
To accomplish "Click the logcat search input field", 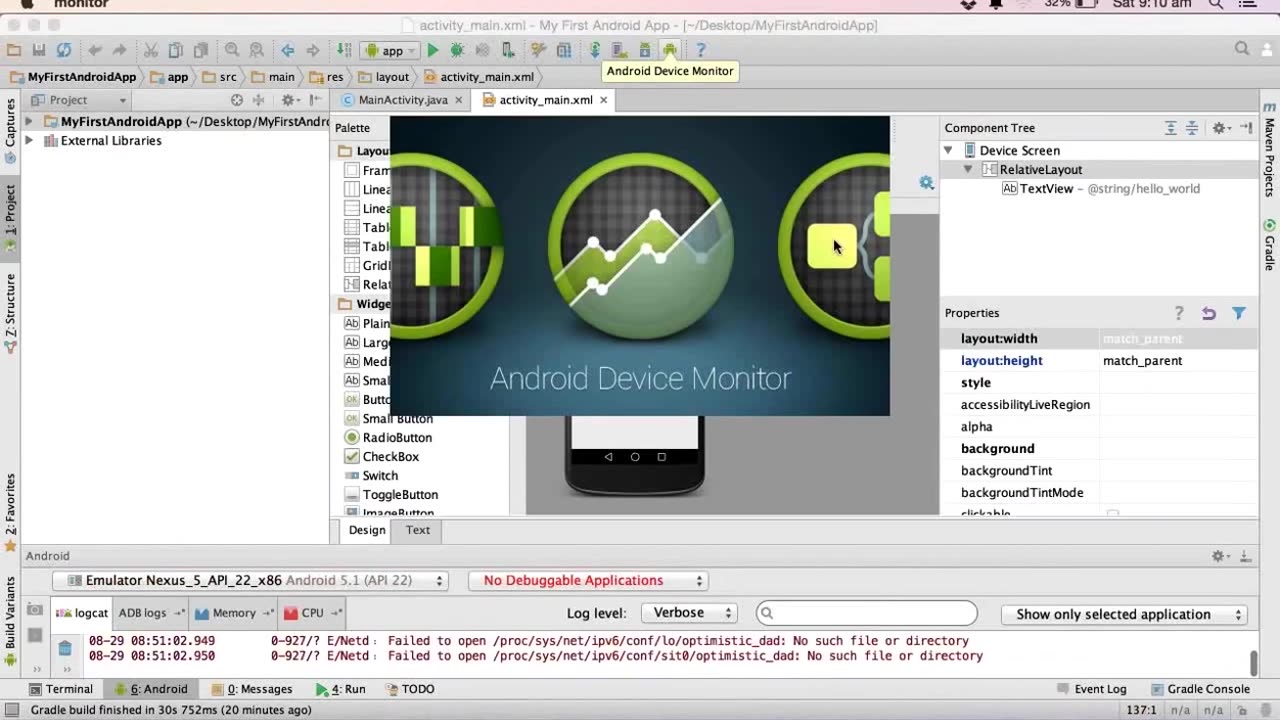I will (x=866, y=613).
